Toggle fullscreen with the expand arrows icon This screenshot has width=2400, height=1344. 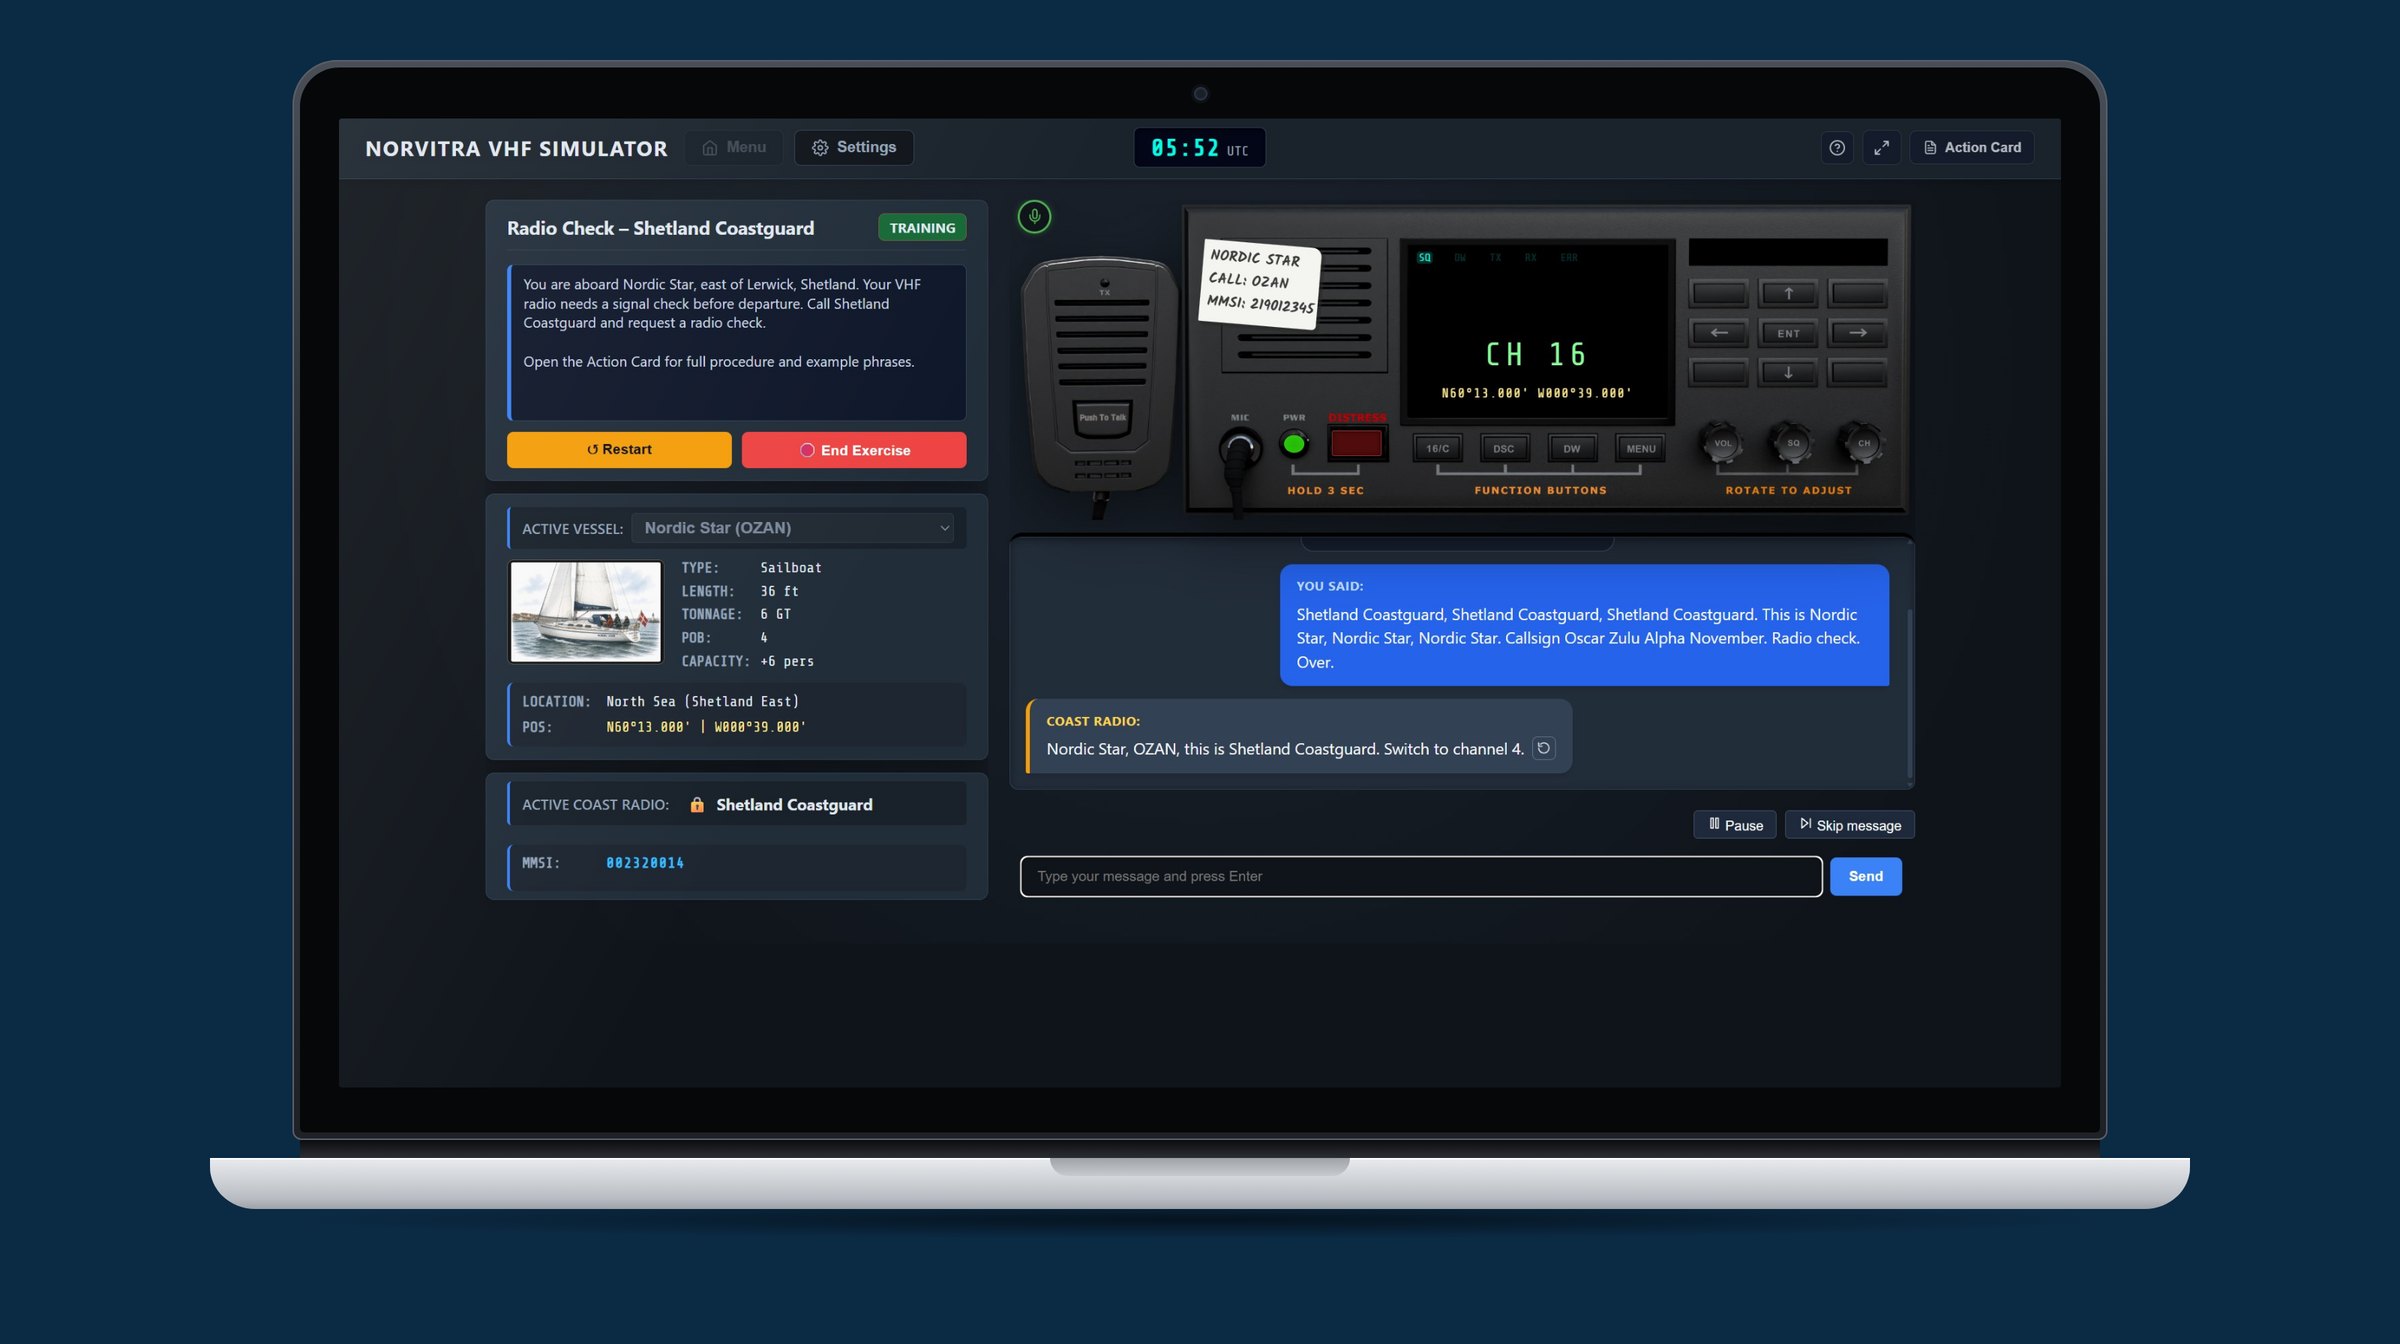click(1881, 147)
